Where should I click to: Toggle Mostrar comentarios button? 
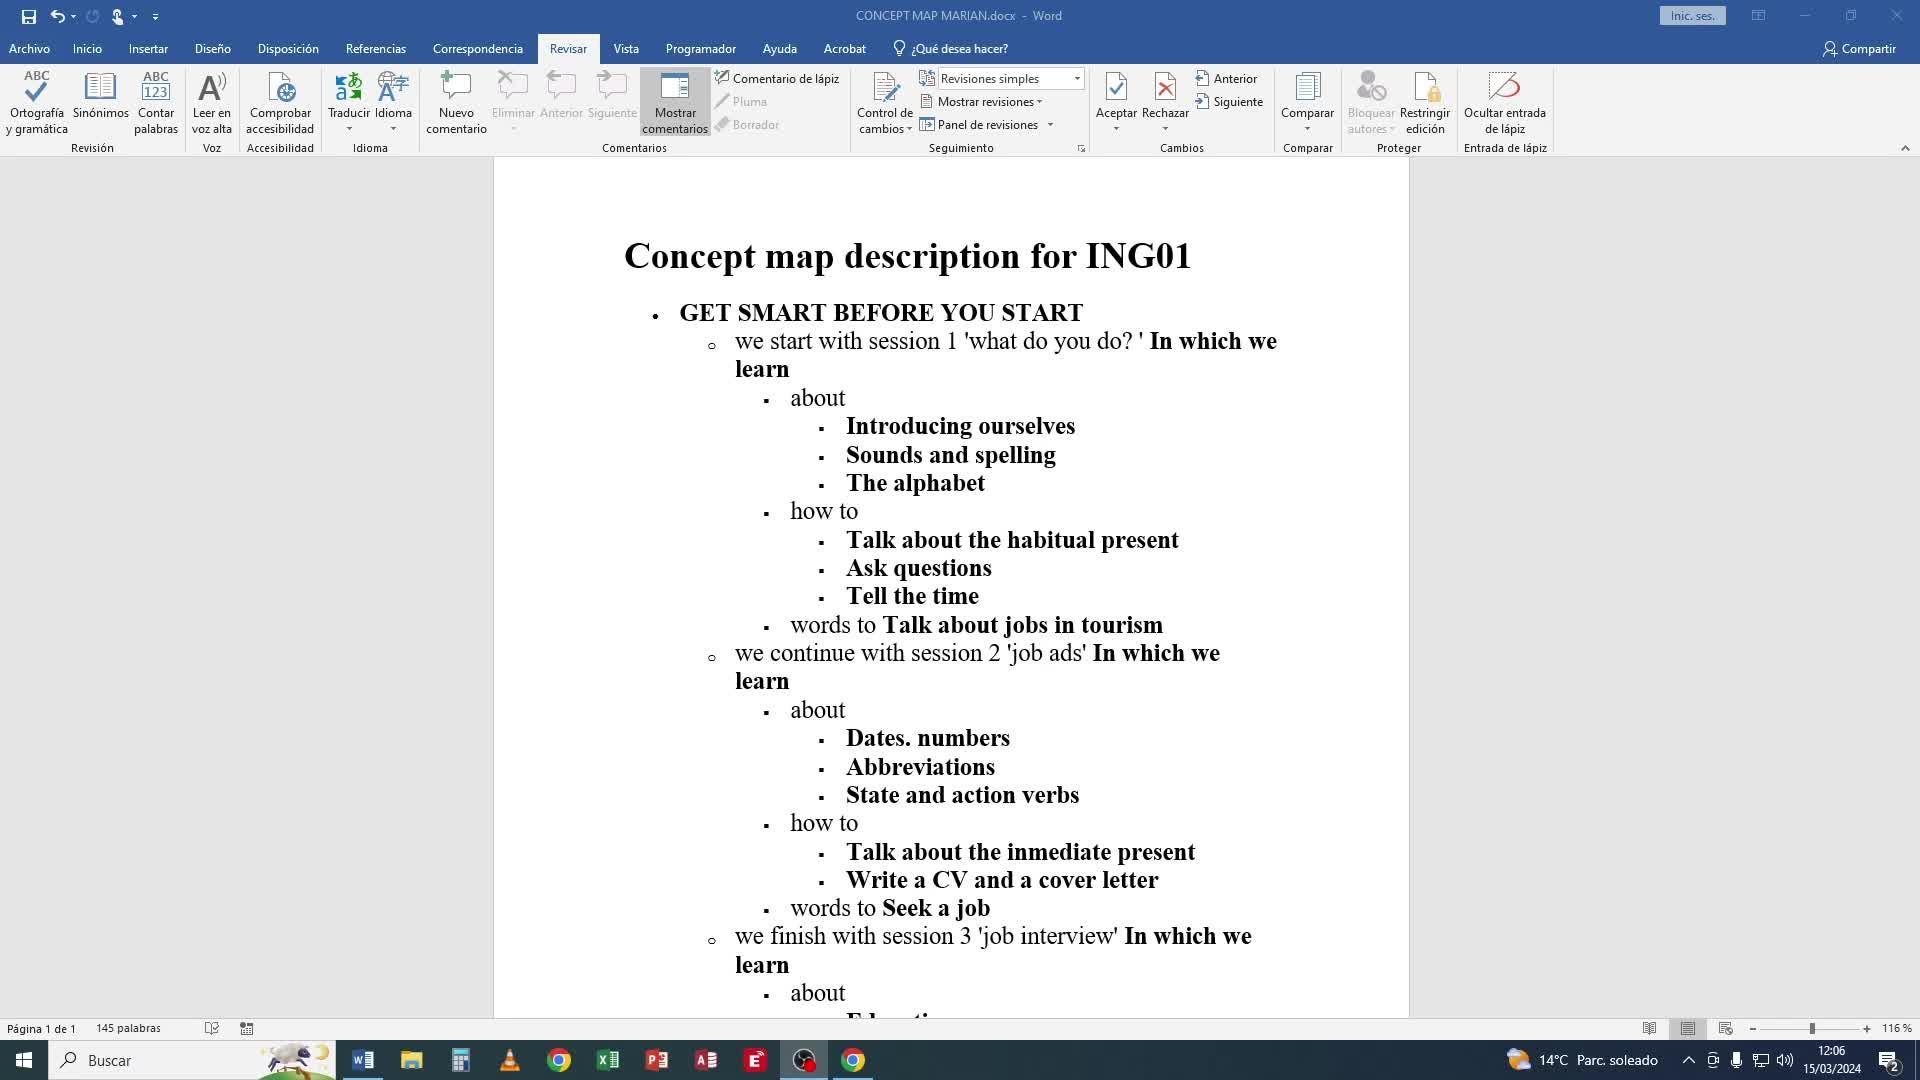[x=675, y=102]
